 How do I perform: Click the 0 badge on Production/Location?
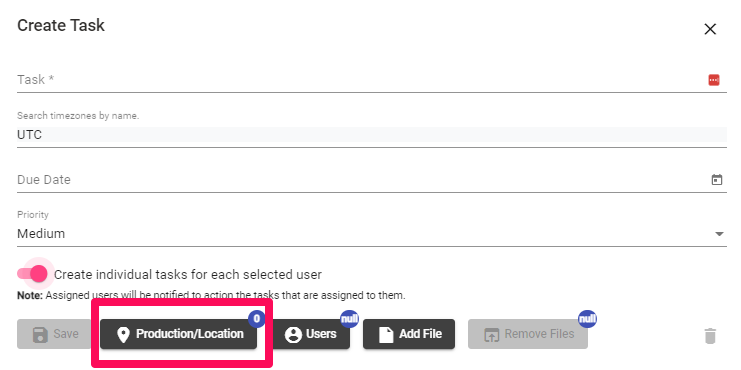click(x=256, y=318)
